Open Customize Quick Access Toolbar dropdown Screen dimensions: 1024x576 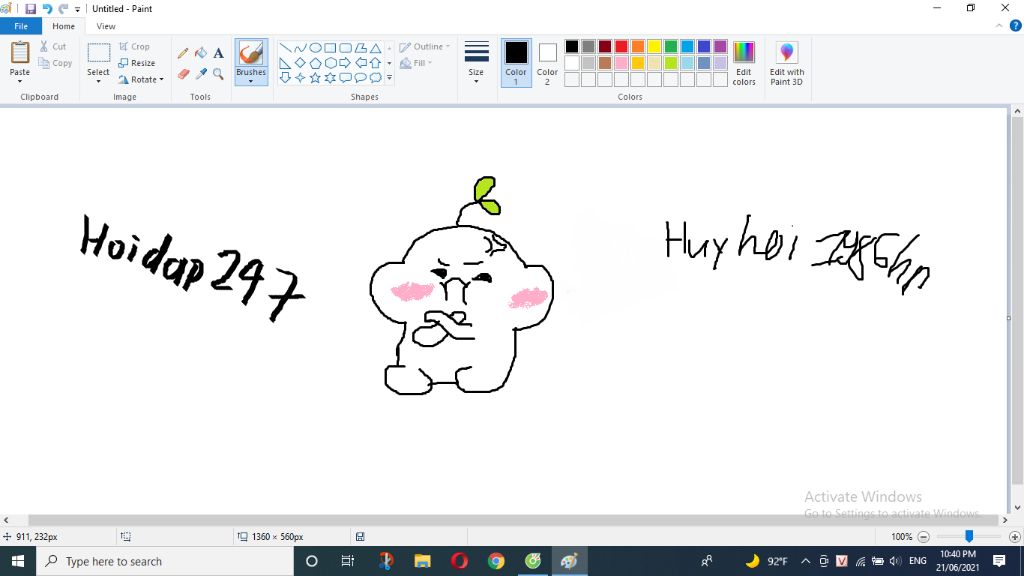[x=78, y=9]
